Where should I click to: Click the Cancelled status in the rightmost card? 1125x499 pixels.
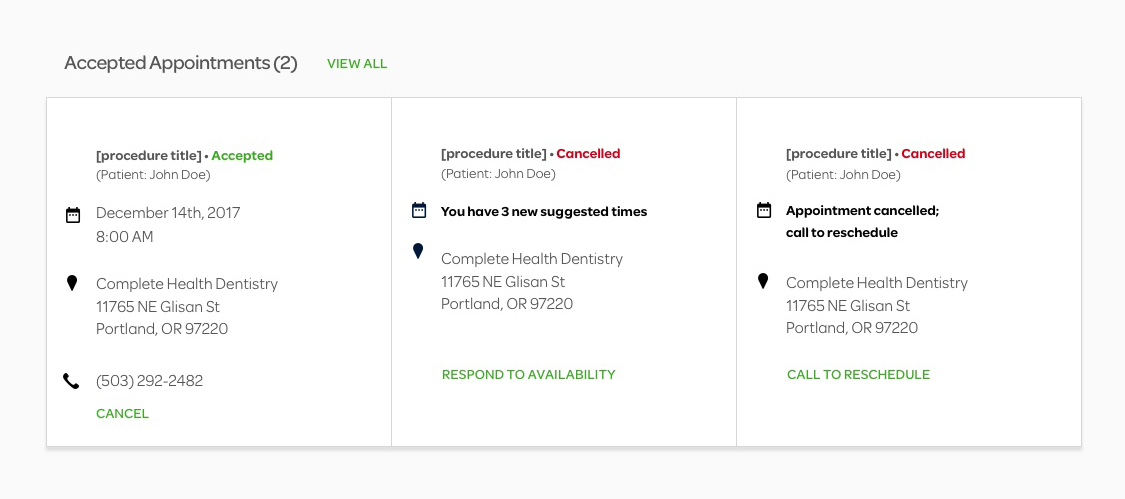[933, 154]
